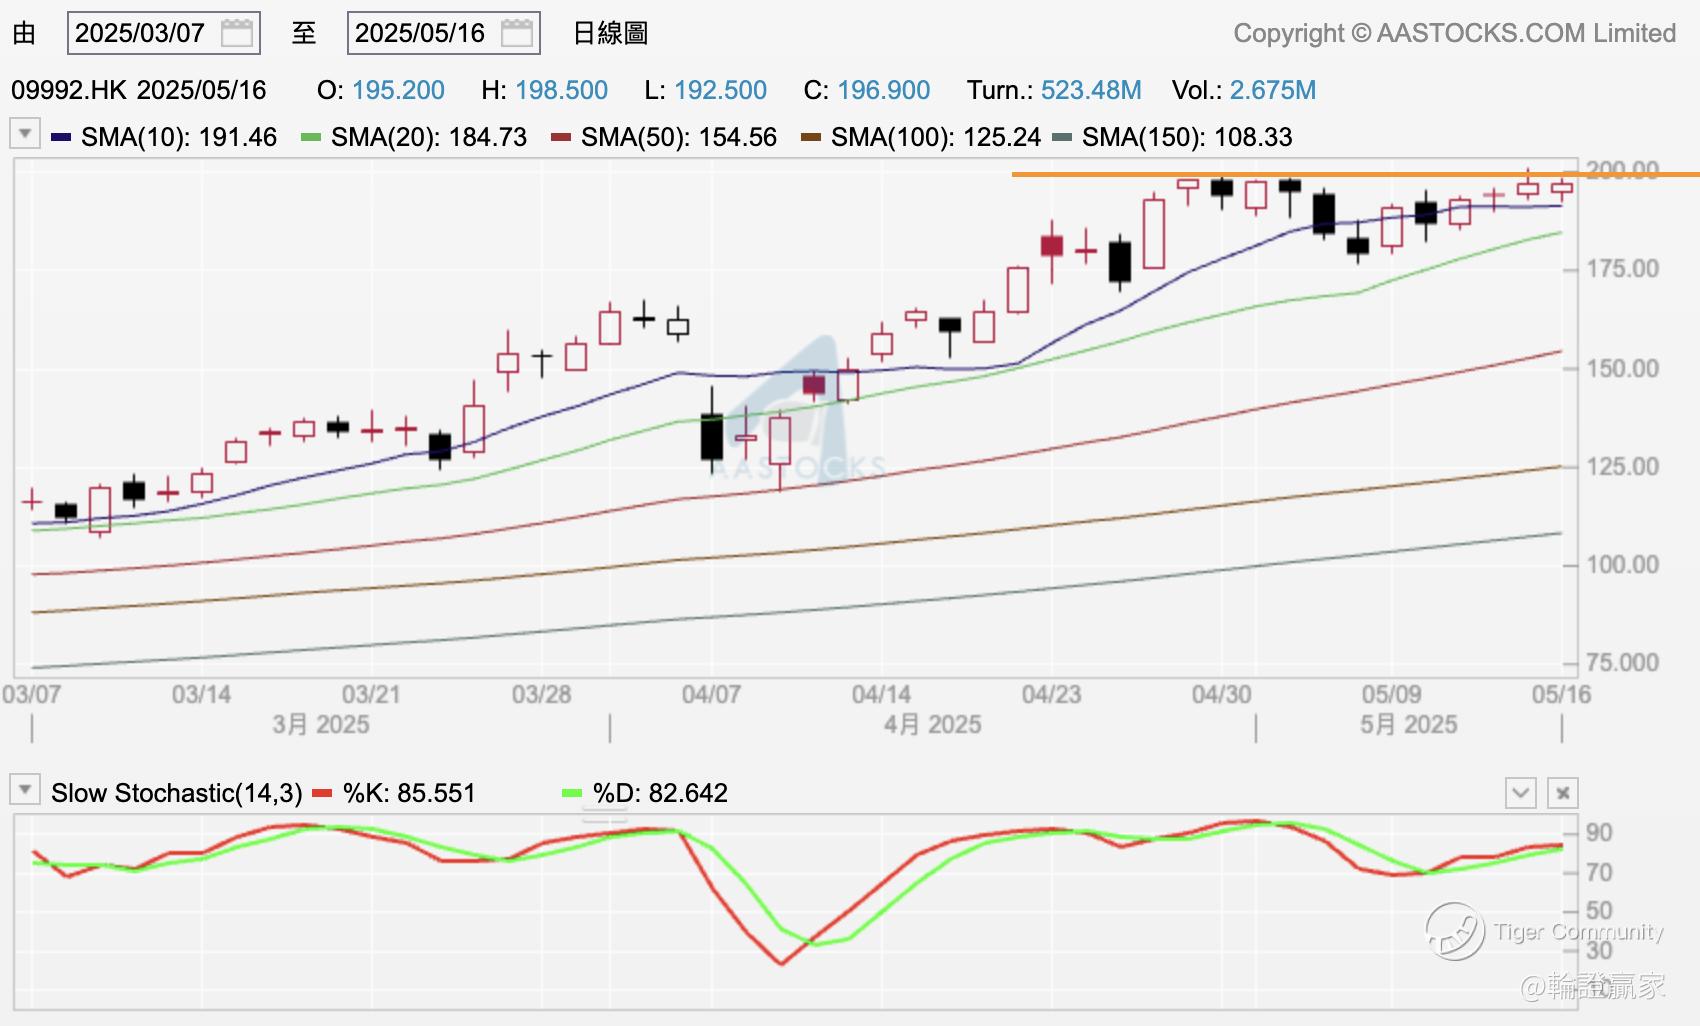The width and height of the screenshot is (1700, 1026).
Task: Click the %D green color swatch
Action: [572, 793]
